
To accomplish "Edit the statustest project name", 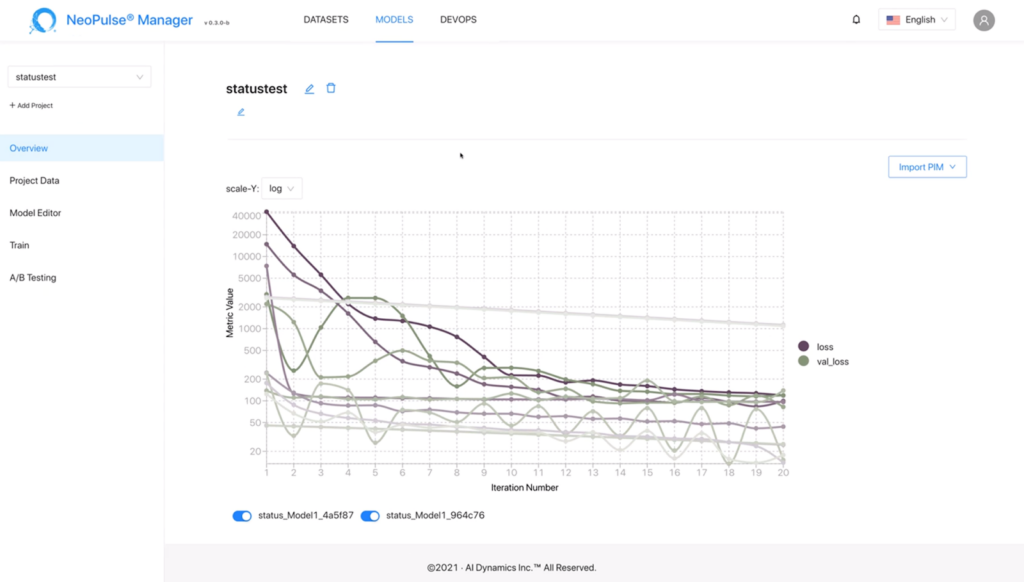I will coord(309,89).
